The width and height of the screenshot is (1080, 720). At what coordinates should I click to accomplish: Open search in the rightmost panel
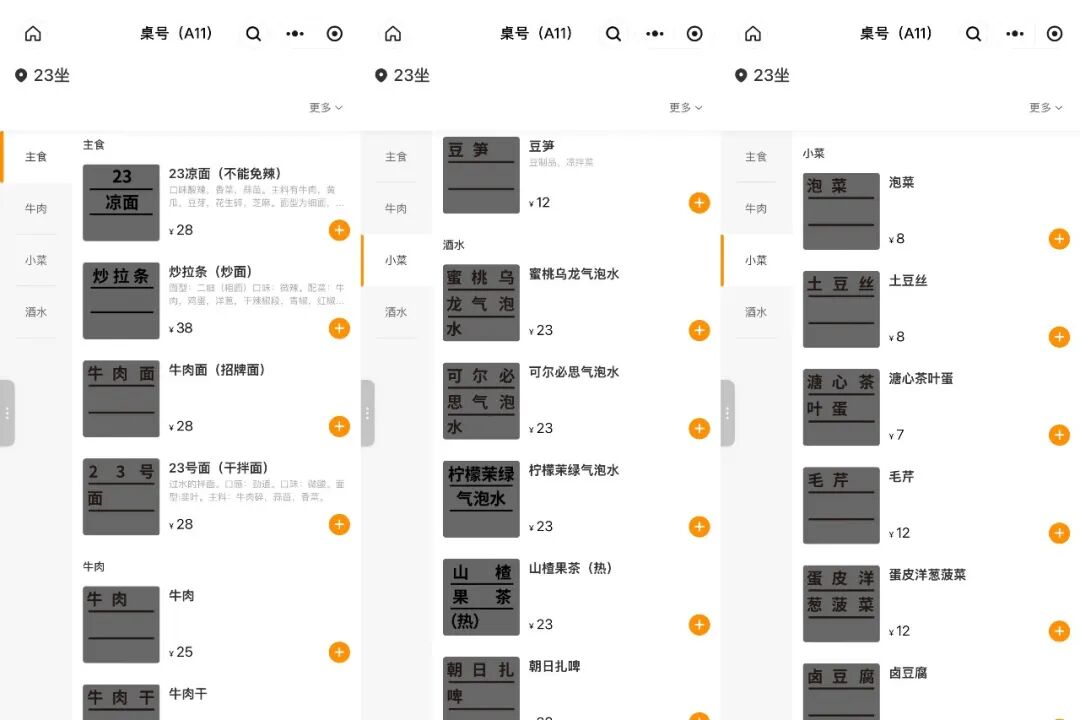click(x=973, y=33)
